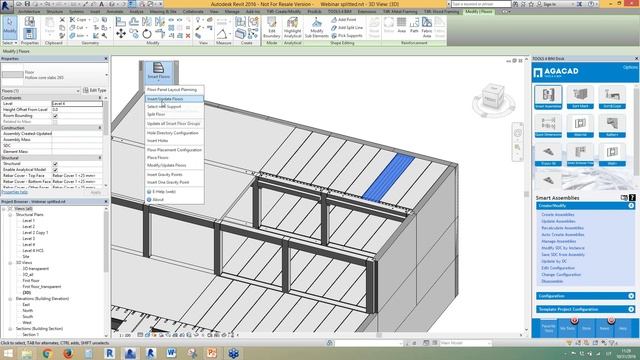Open PowerPoint from the taskbar

[x=212, y=353]
